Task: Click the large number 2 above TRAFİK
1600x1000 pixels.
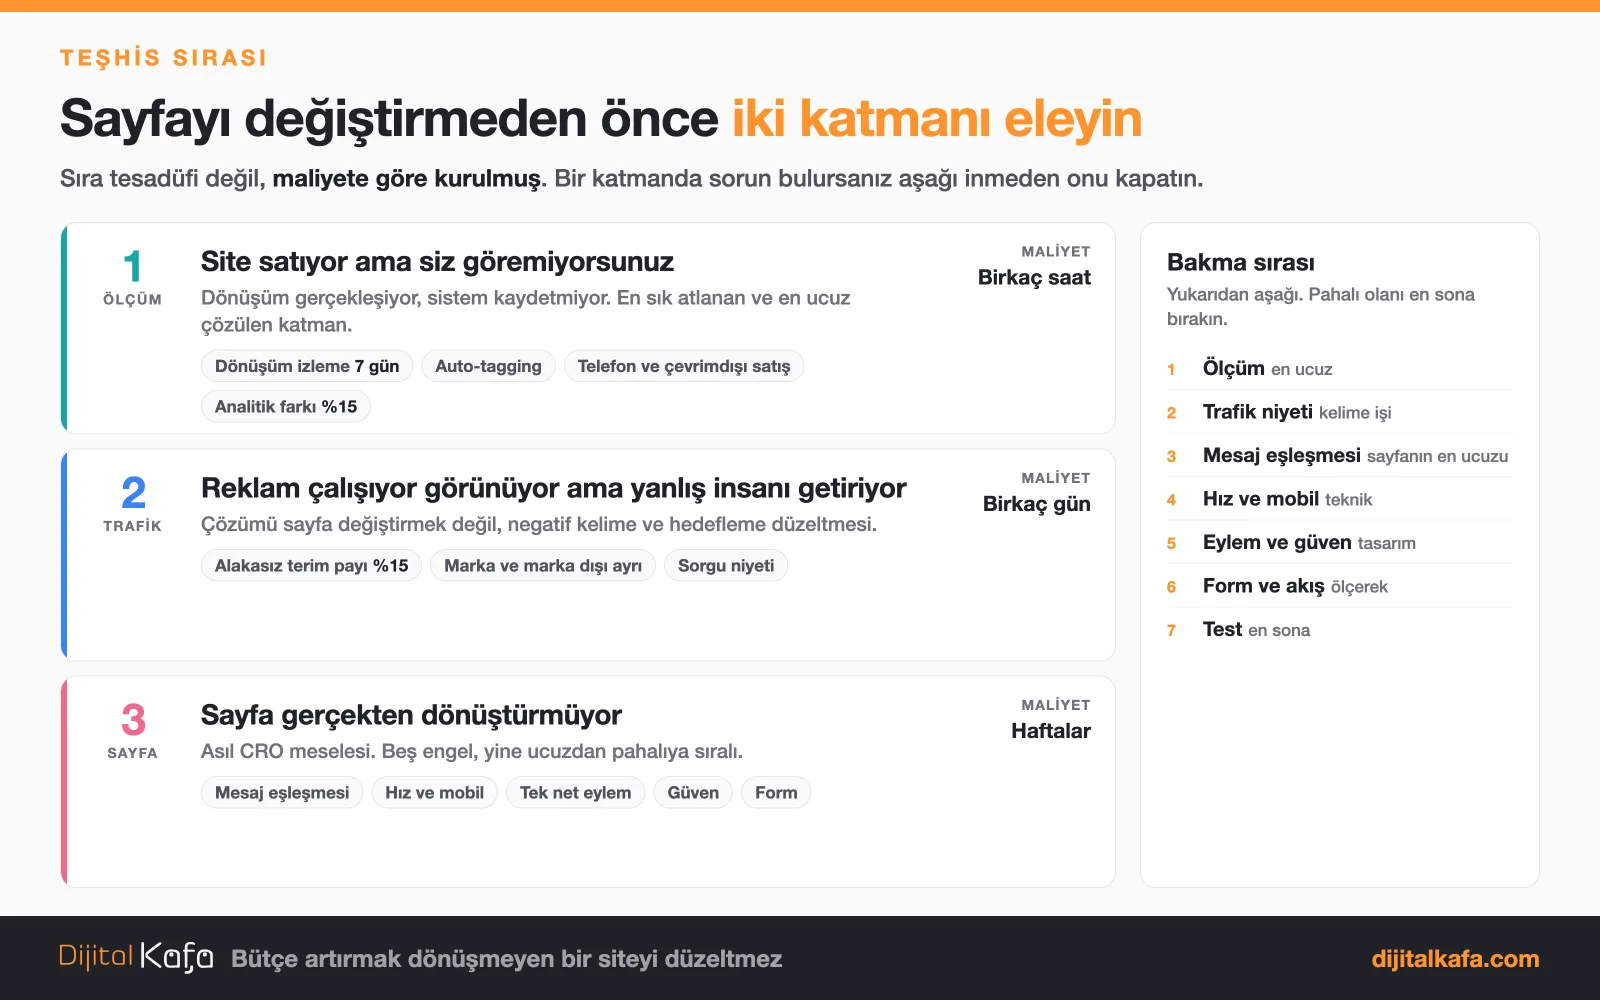Action: [x=133, y=493]
